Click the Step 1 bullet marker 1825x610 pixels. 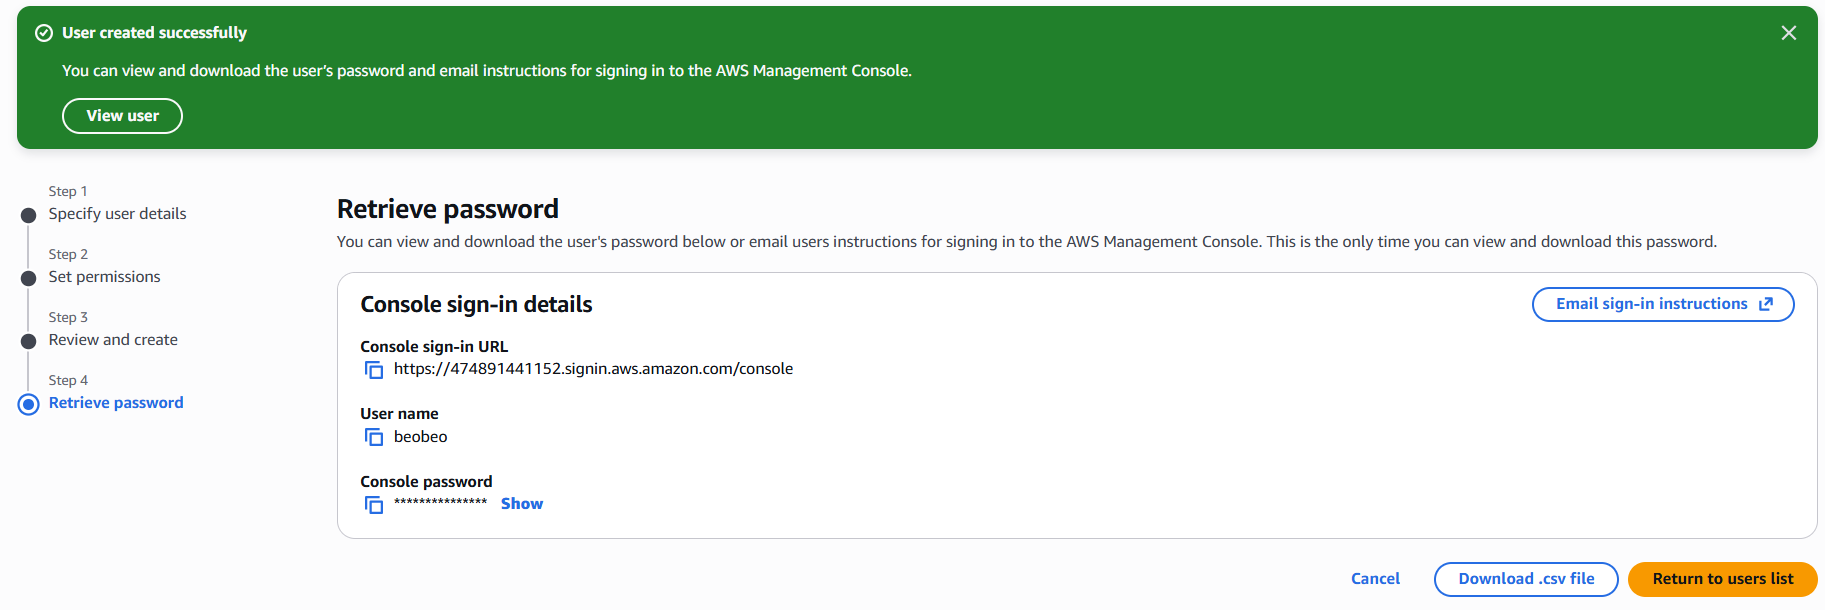(x=29, y=215)
